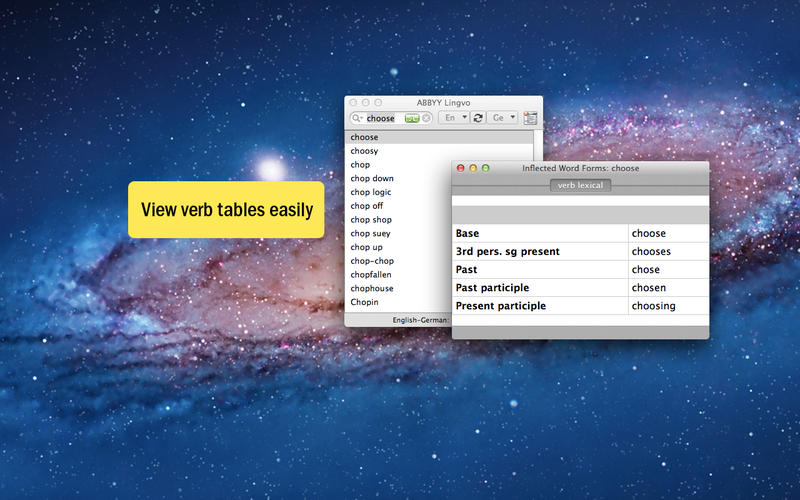The image size is (800, 500).
Task: Close the Inflected Word Forms window
Action: pos(461,168)
